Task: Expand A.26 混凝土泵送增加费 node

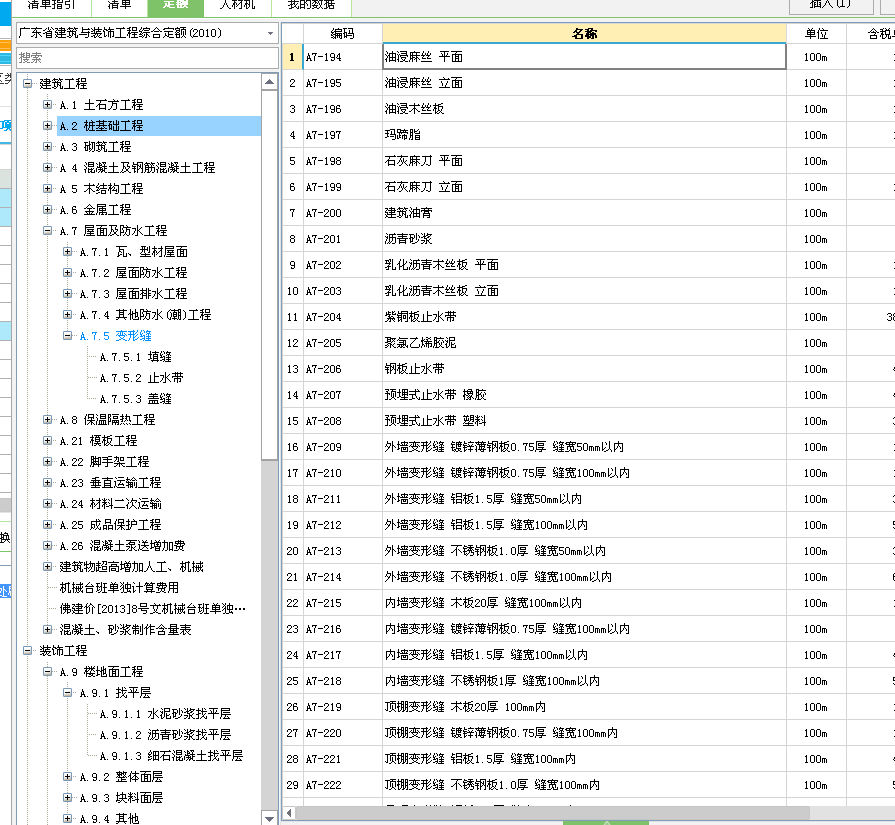Action: [47, 545]
